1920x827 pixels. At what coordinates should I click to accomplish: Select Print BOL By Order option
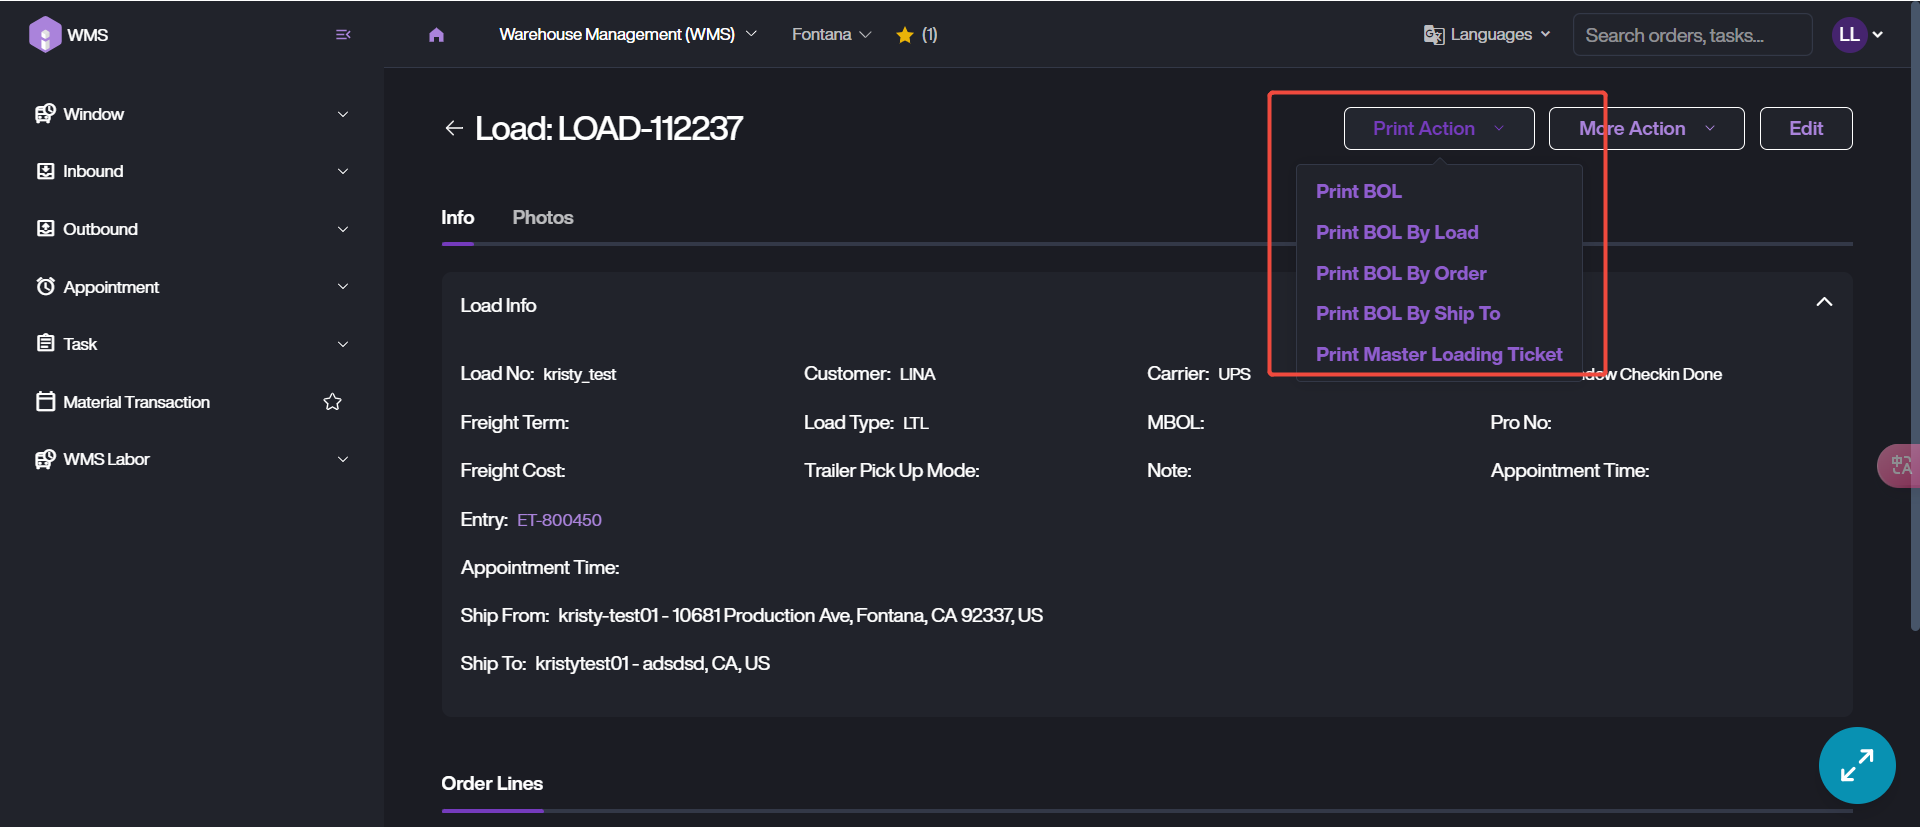1400,273
